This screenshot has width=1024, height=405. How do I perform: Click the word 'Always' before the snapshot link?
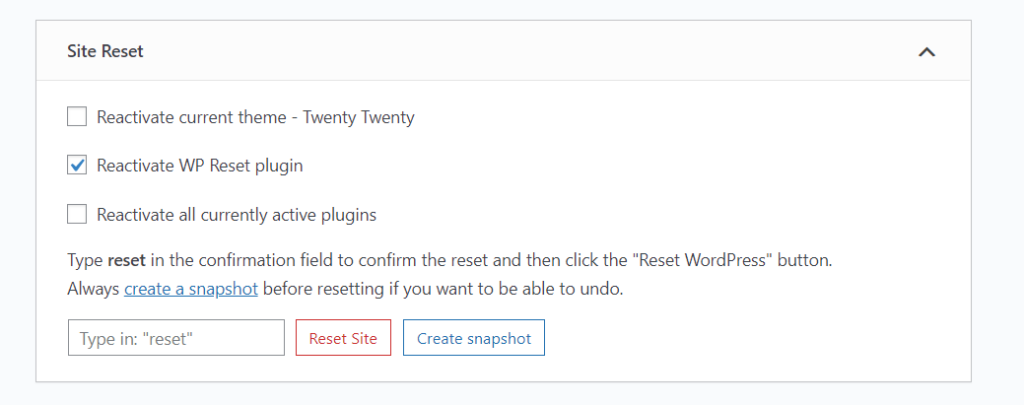(x=93, y=289)
